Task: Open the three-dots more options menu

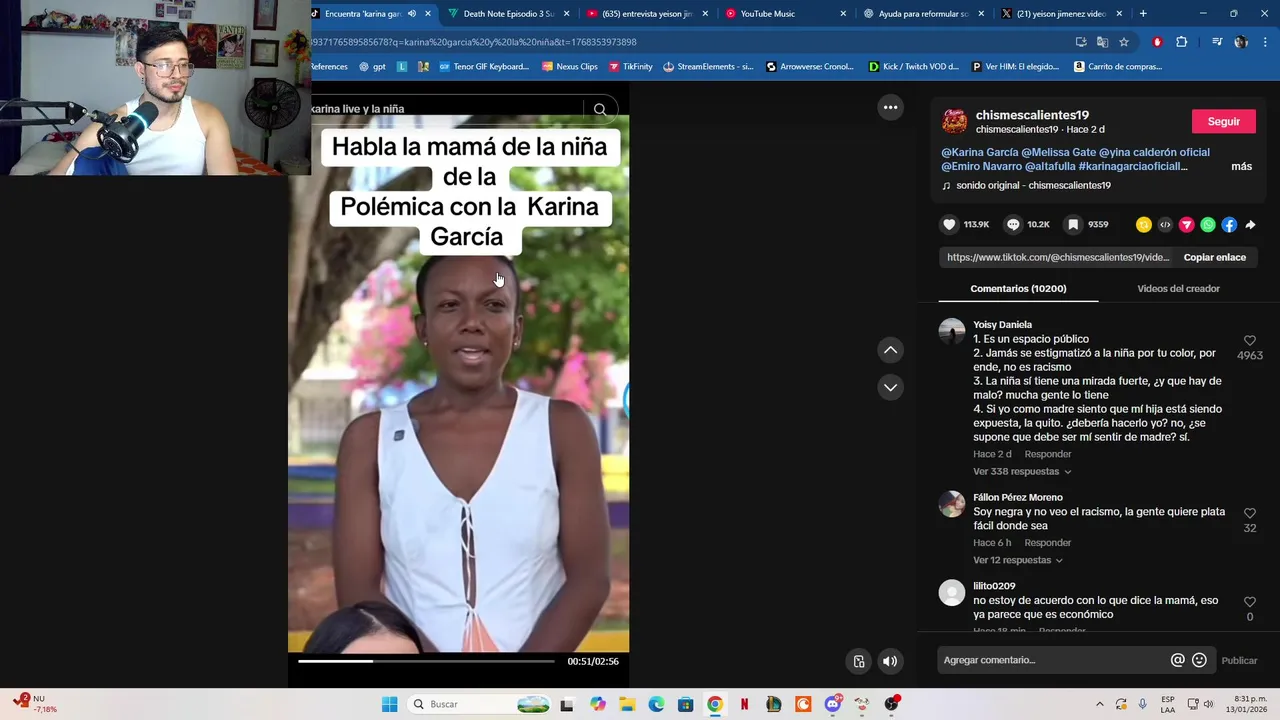Action: tap(890, 107)
